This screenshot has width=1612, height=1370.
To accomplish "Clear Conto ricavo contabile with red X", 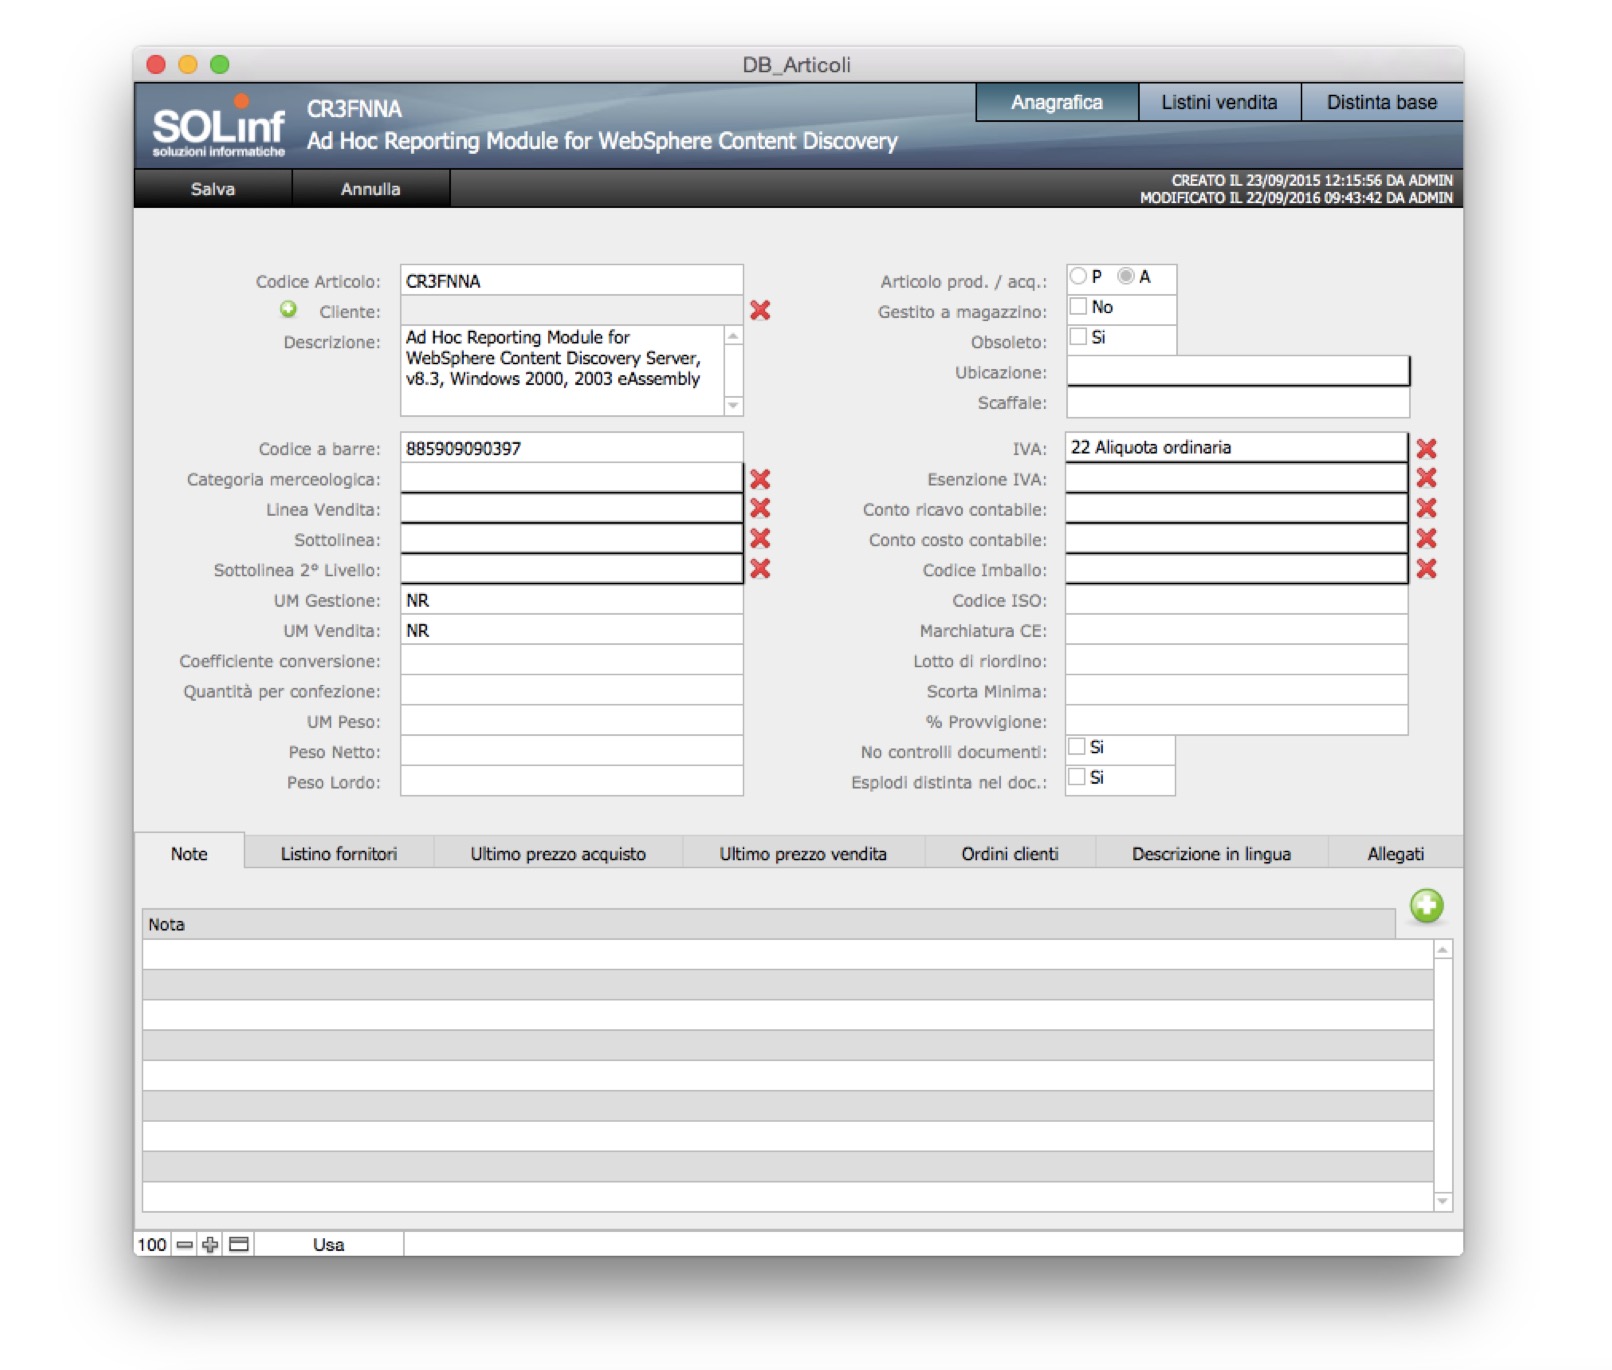I will pos(1426,508).
